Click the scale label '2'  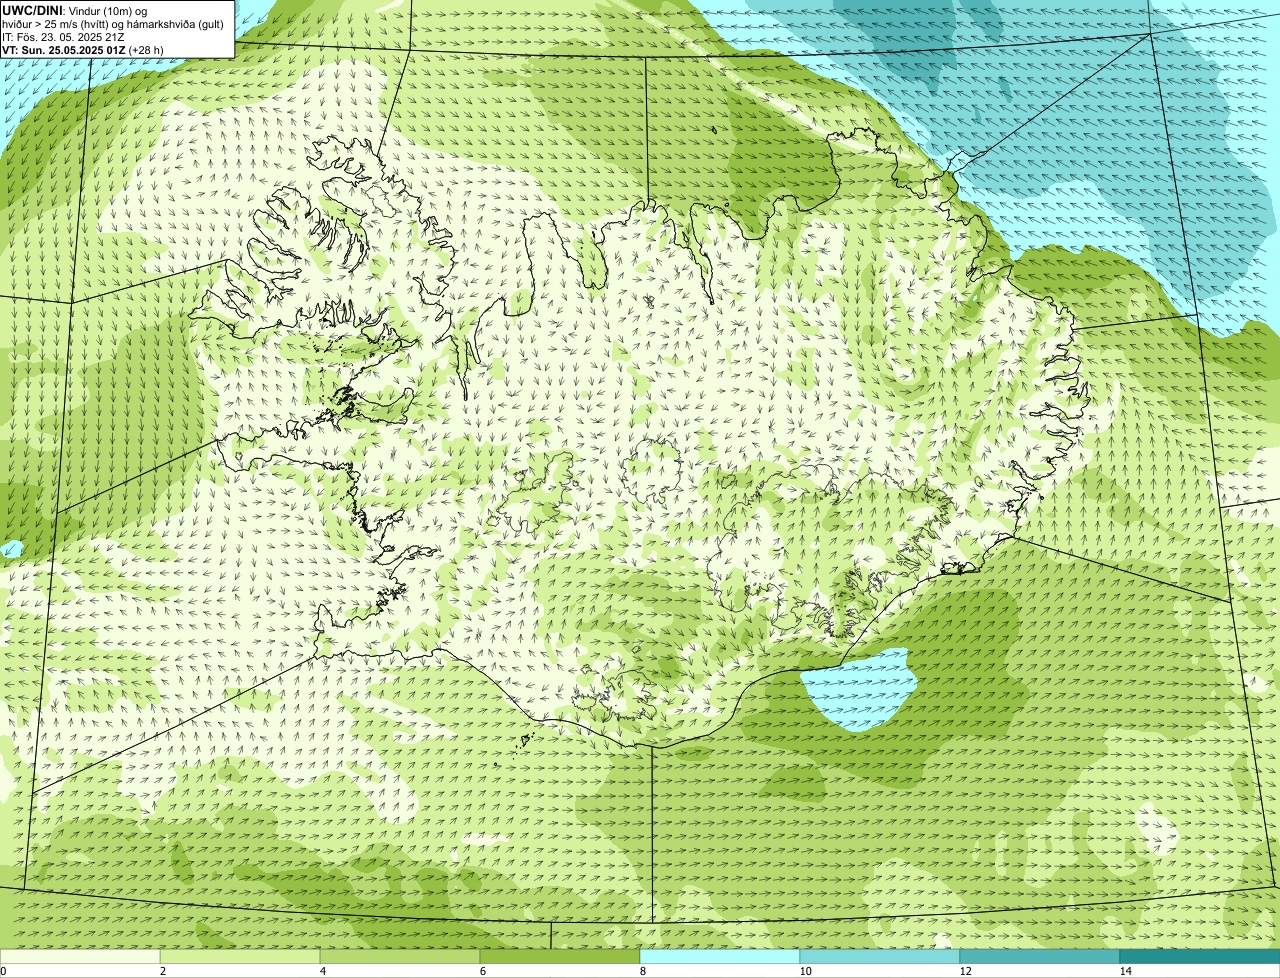tap(162, 971)
